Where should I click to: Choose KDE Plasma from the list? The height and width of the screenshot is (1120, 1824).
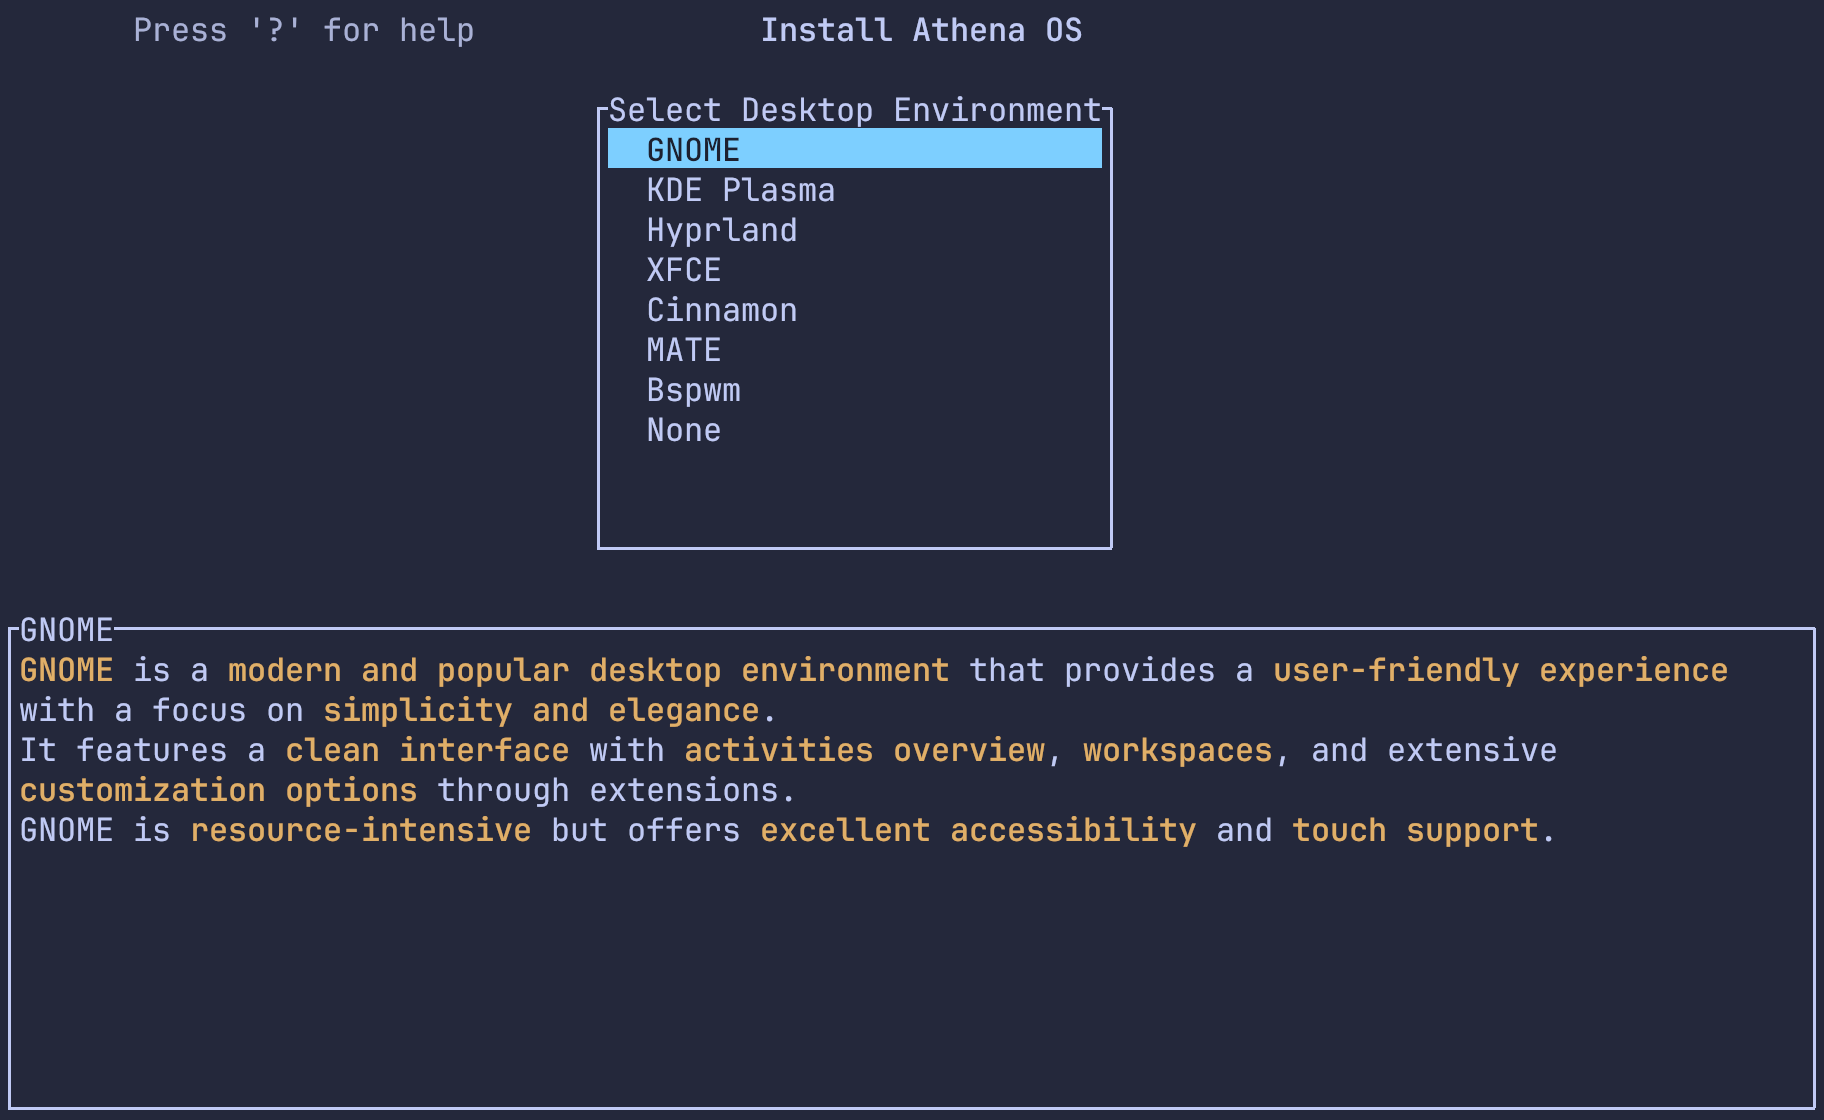pyautogui.click(x=740, y=190)
